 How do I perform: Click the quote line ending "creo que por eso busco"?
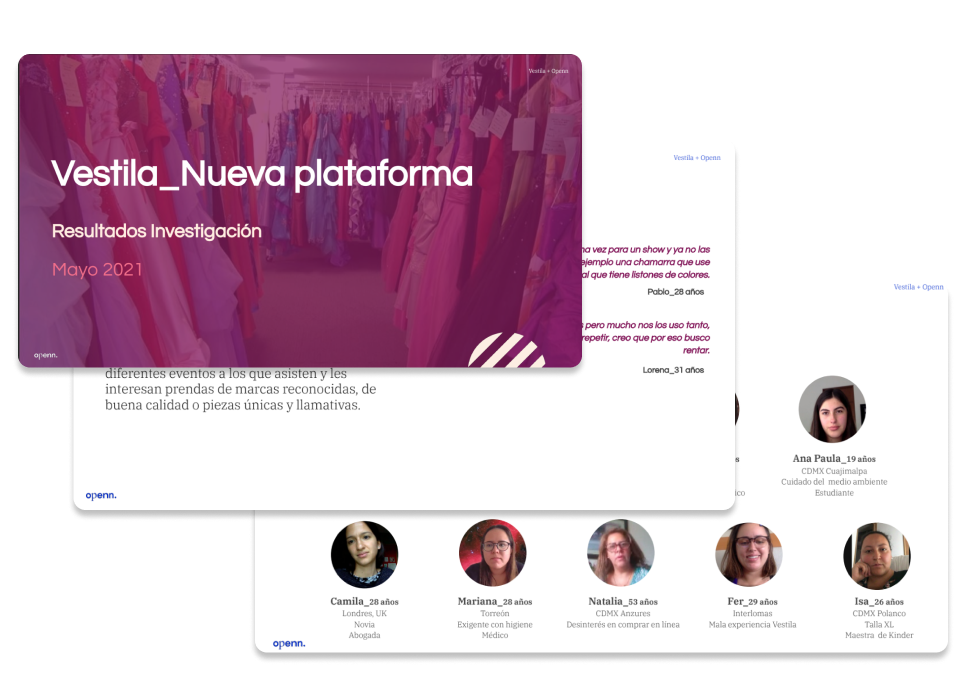pyautogui.click(x=646, y=338)
